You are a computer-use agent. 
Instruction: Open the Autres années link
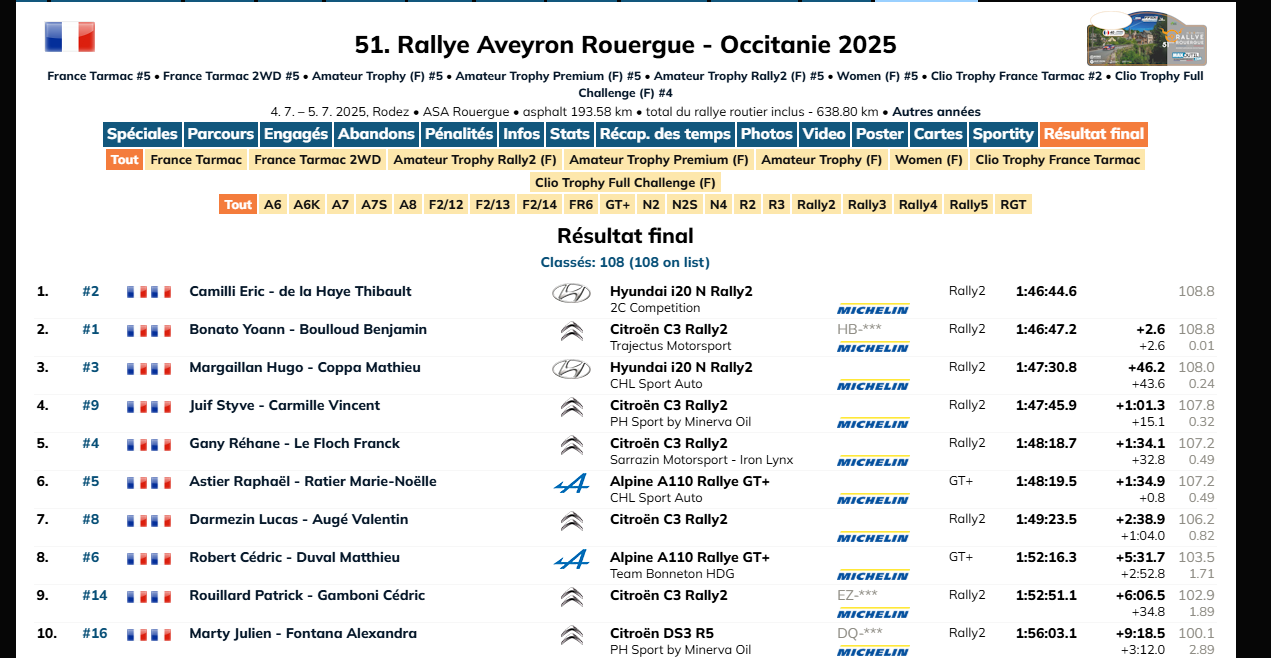pyautogui.click(x=936, y=112)
